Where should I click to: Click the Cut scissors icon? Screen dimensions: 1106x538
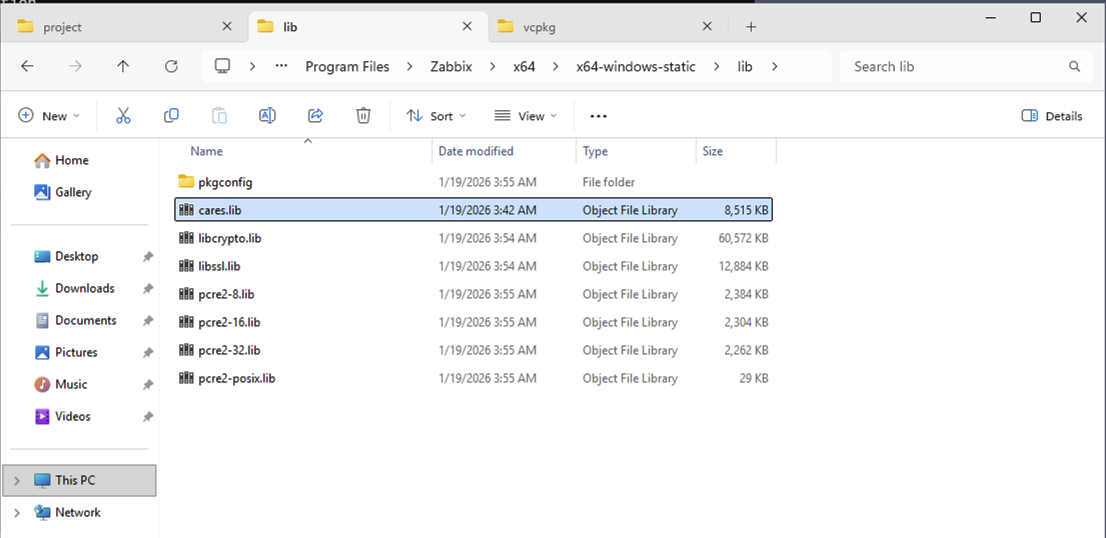(x=124, y=116)
